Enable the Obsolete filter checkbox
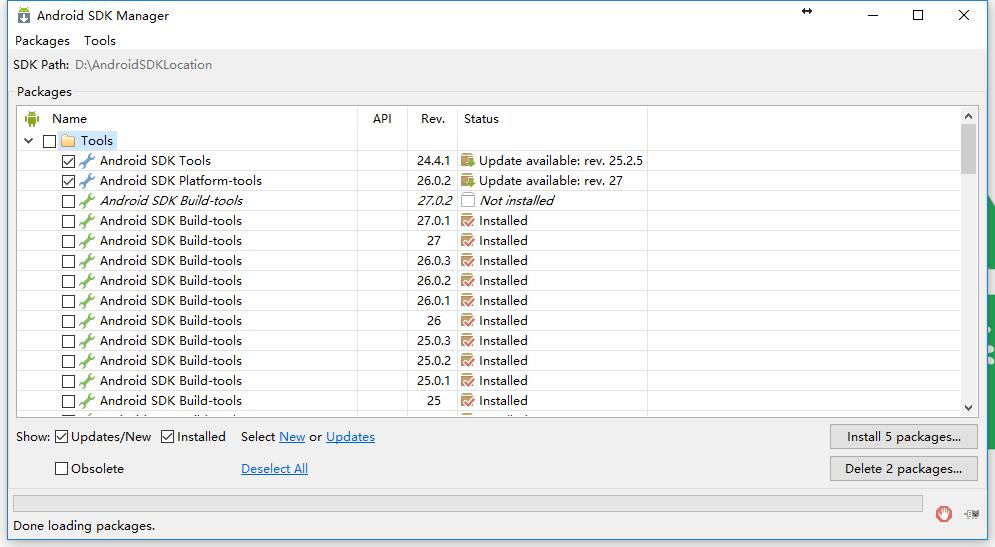Viewport: 995px width, 547px height. [x=62, y=468]
